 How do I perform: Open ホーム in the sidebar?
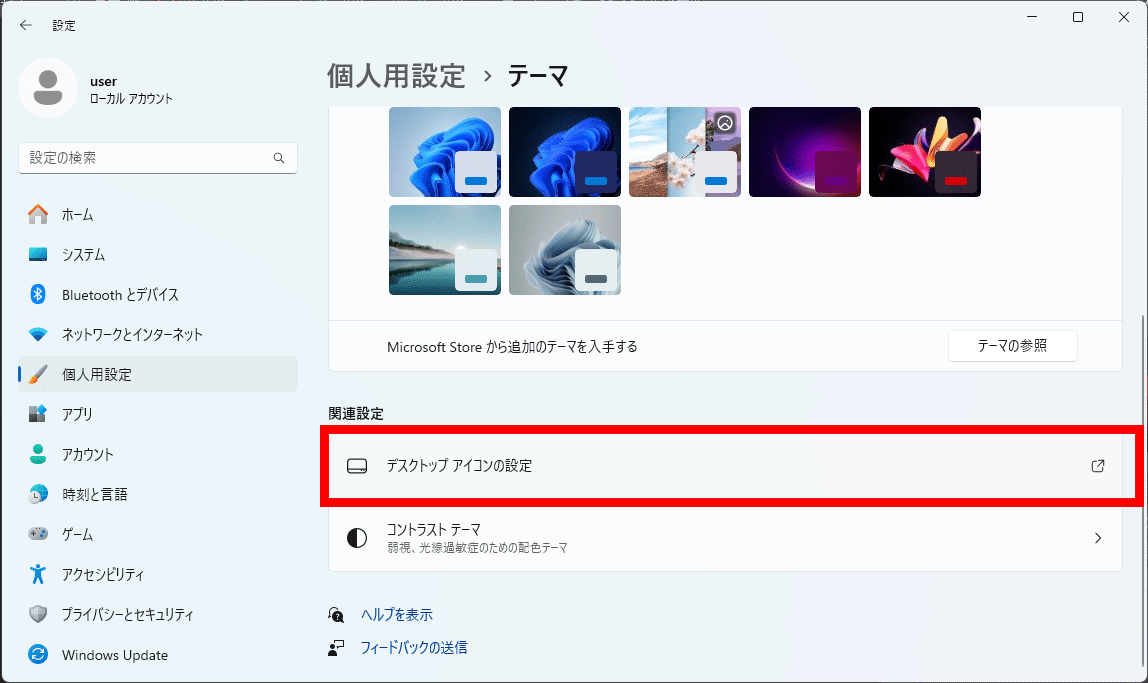click(x=157, y=214)
